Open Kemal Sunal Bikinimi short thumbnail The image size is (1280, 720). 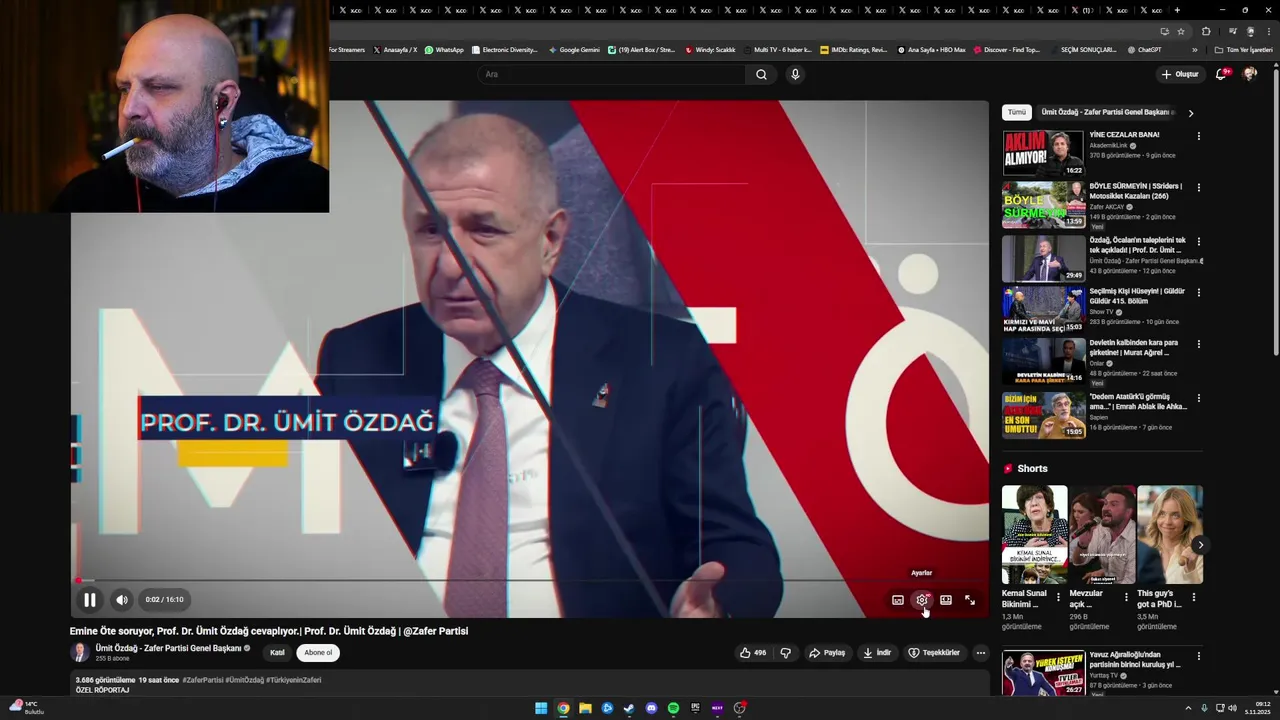[1034, 534]
